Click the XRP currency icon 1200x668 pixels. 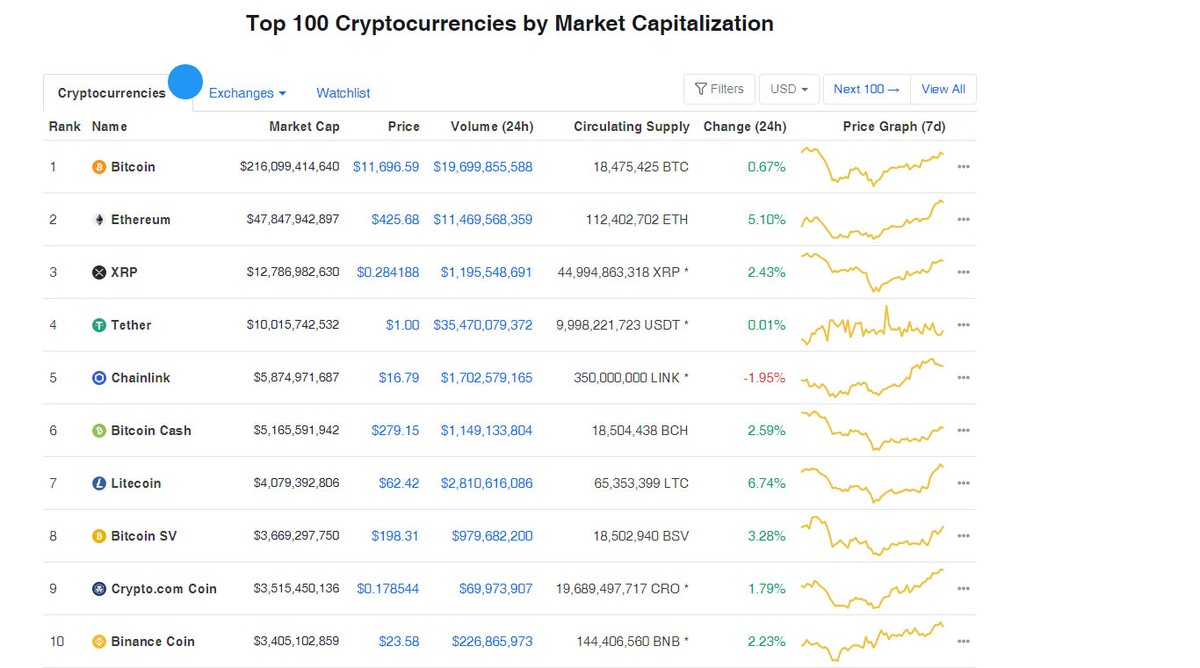[98, 272]
